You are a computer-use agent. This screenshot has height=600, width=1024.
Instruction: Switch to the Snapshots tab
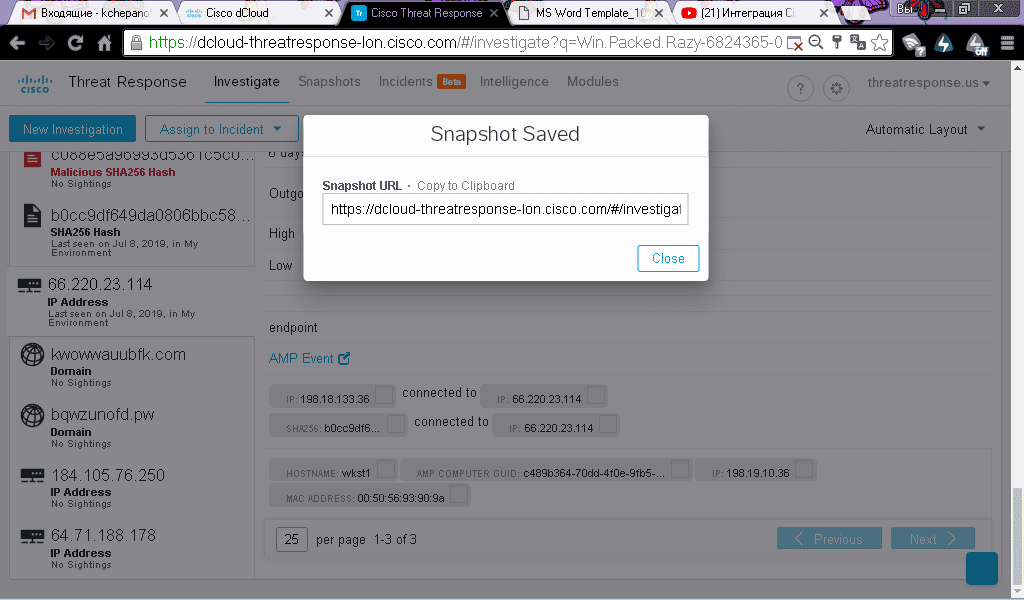tap(329, 82)
